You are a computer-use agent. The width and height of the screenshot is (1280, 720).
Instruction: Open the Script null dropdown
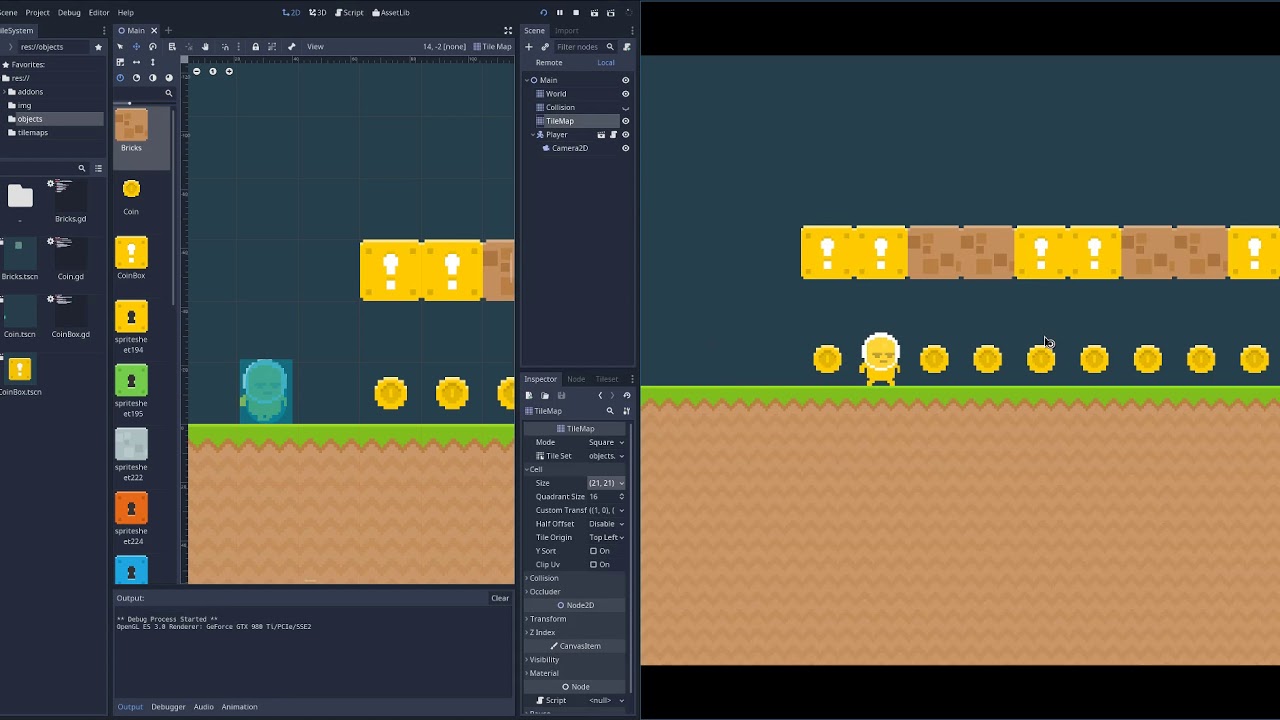tap(606, 700)
